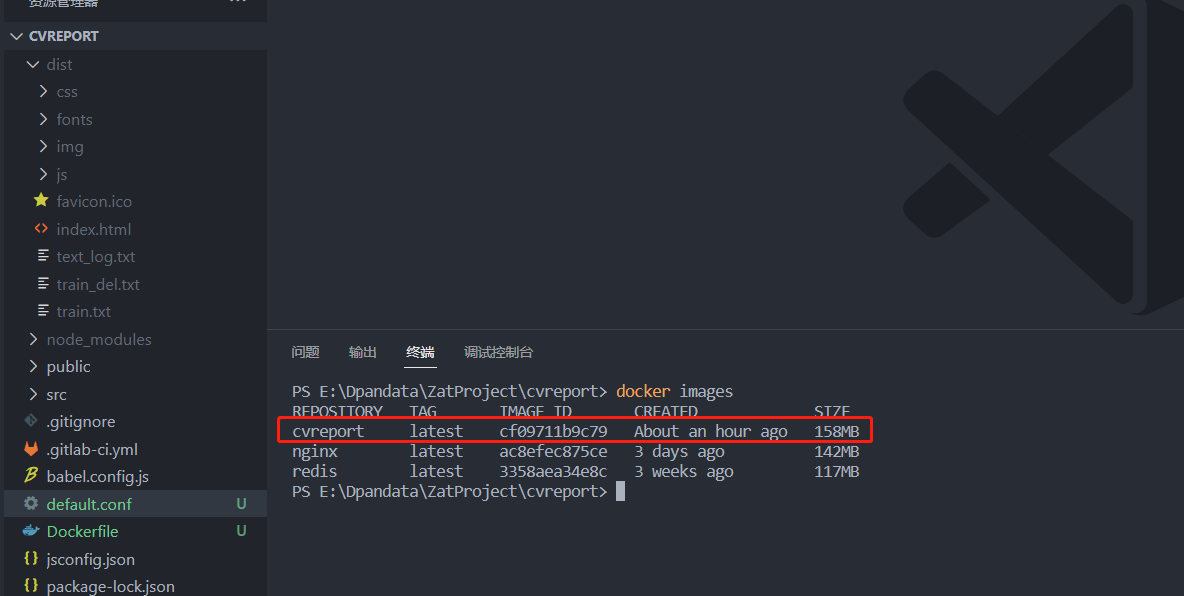Select the GitLab icon for .gitlab-ci.yml
Image resolution: width=1184 pixels, height=596 pixels.
tap(32, 449)
